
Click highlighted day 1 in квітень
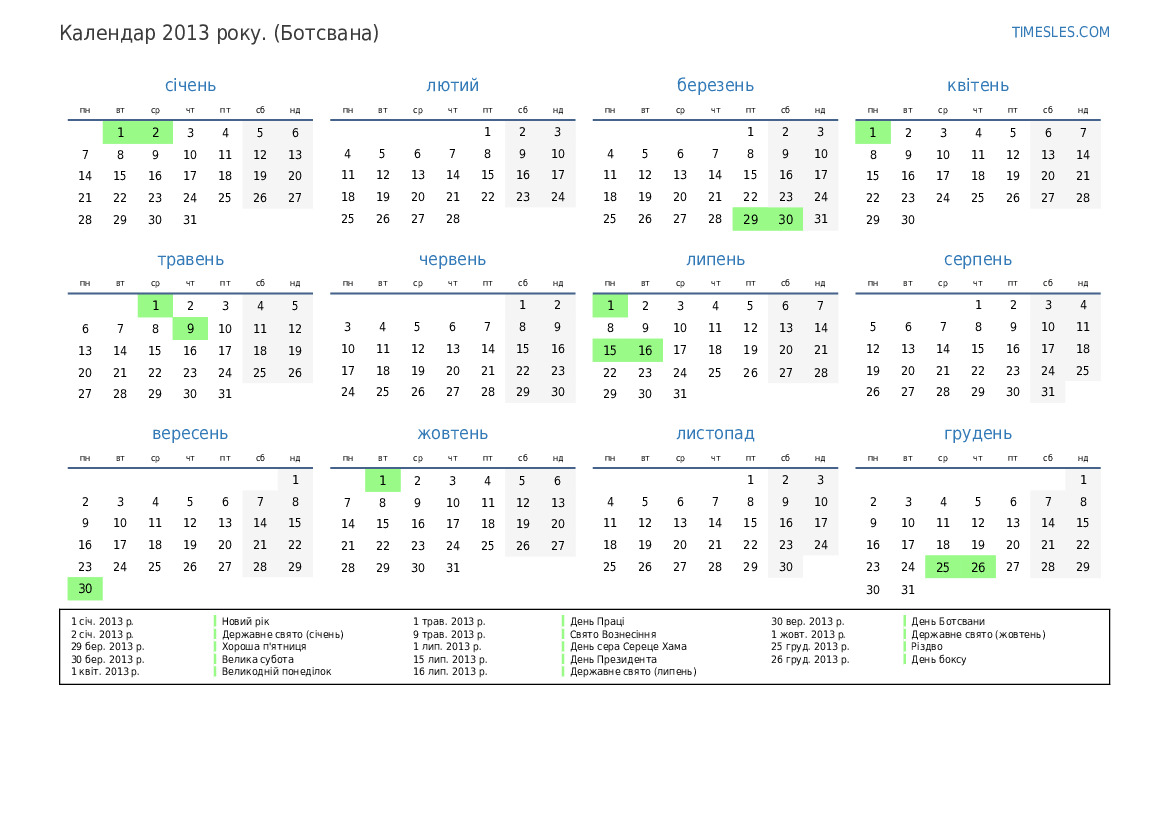click(872, 133)
